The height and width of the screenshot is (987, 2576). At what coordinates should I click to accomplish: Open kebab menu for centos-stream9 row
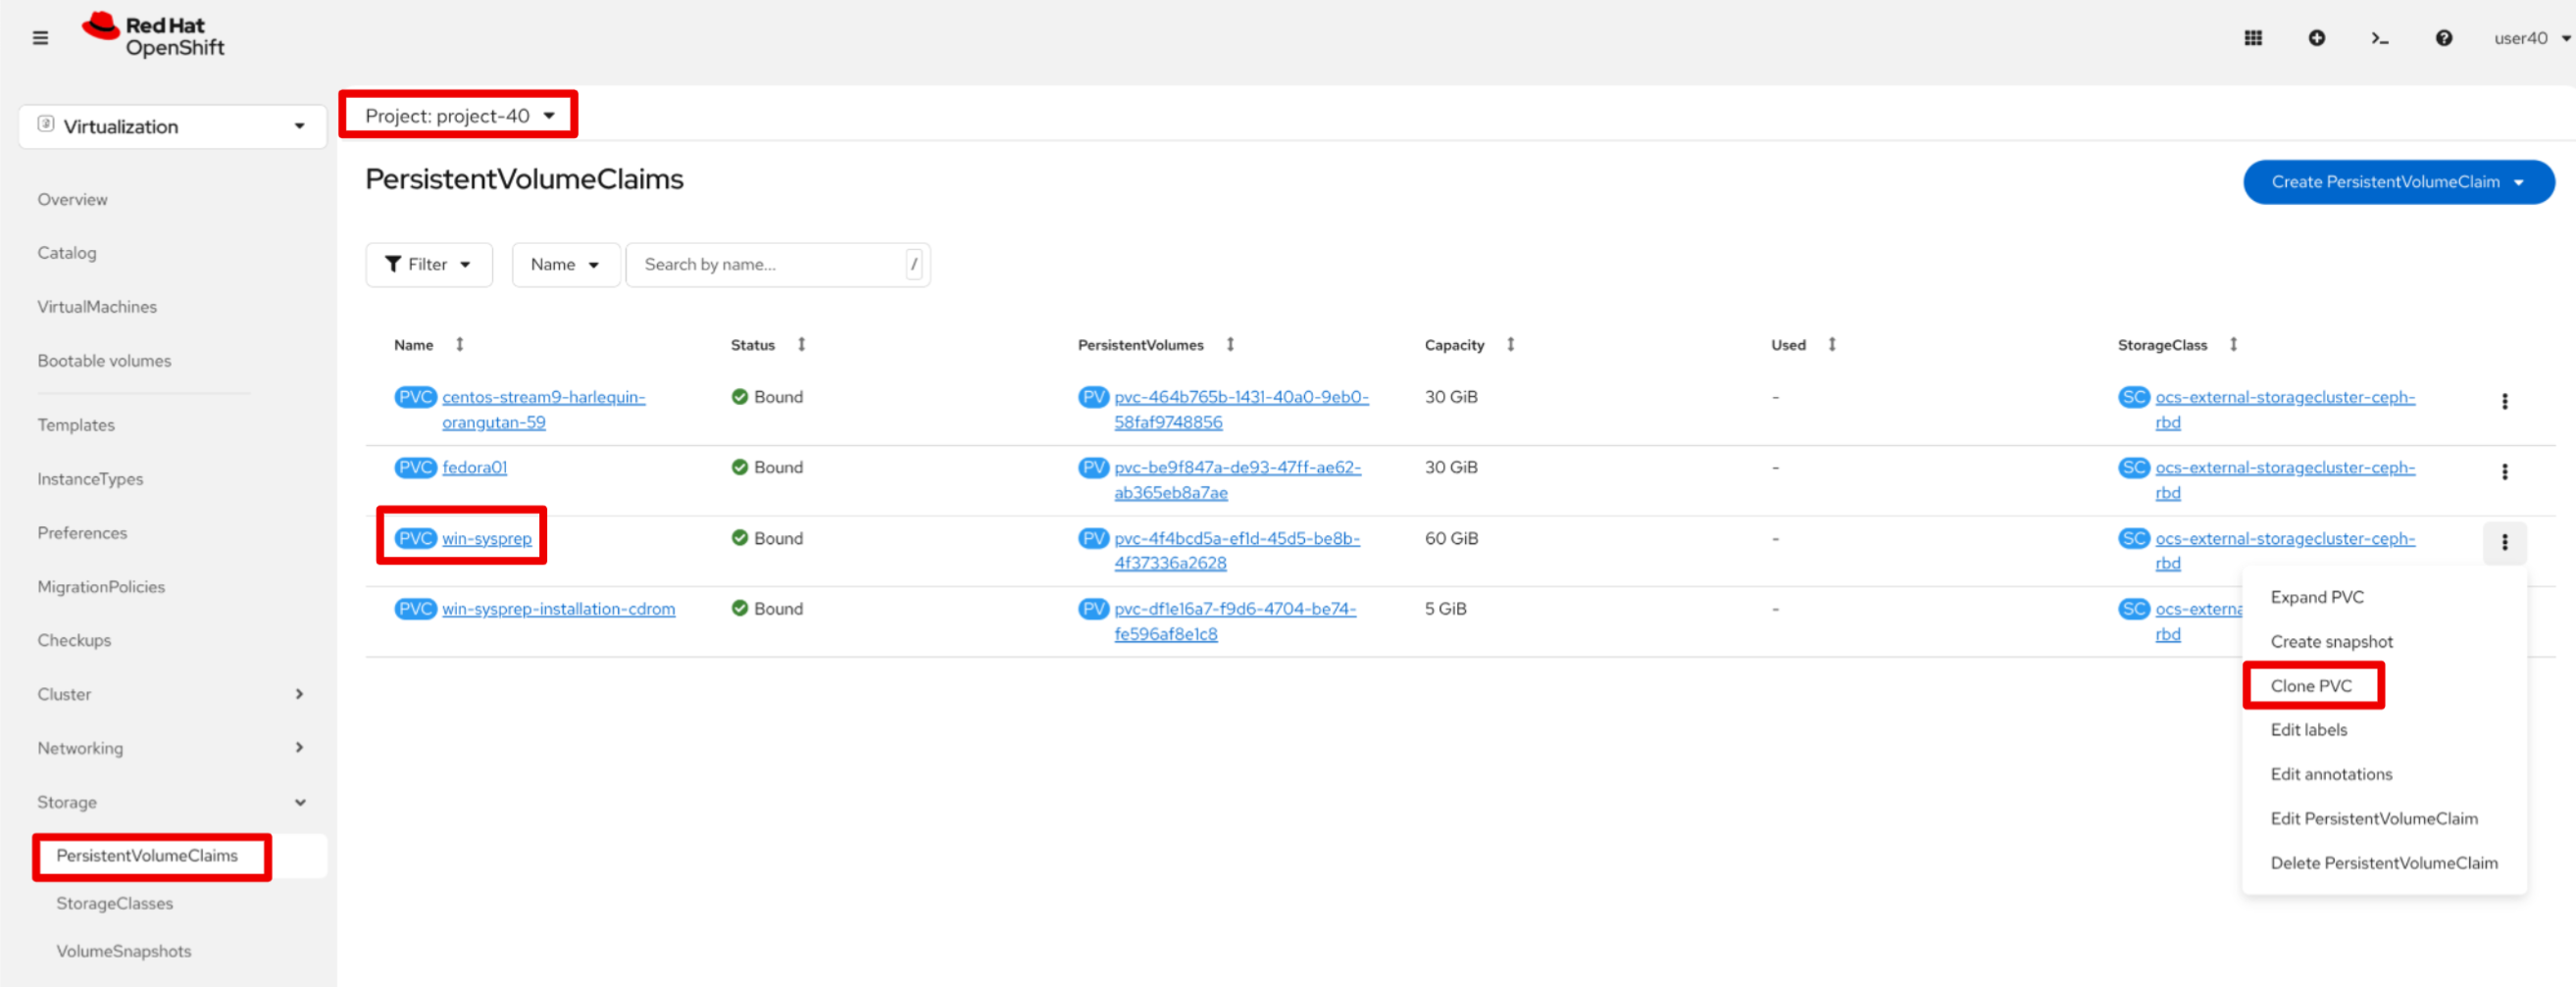coord(2504,401)
